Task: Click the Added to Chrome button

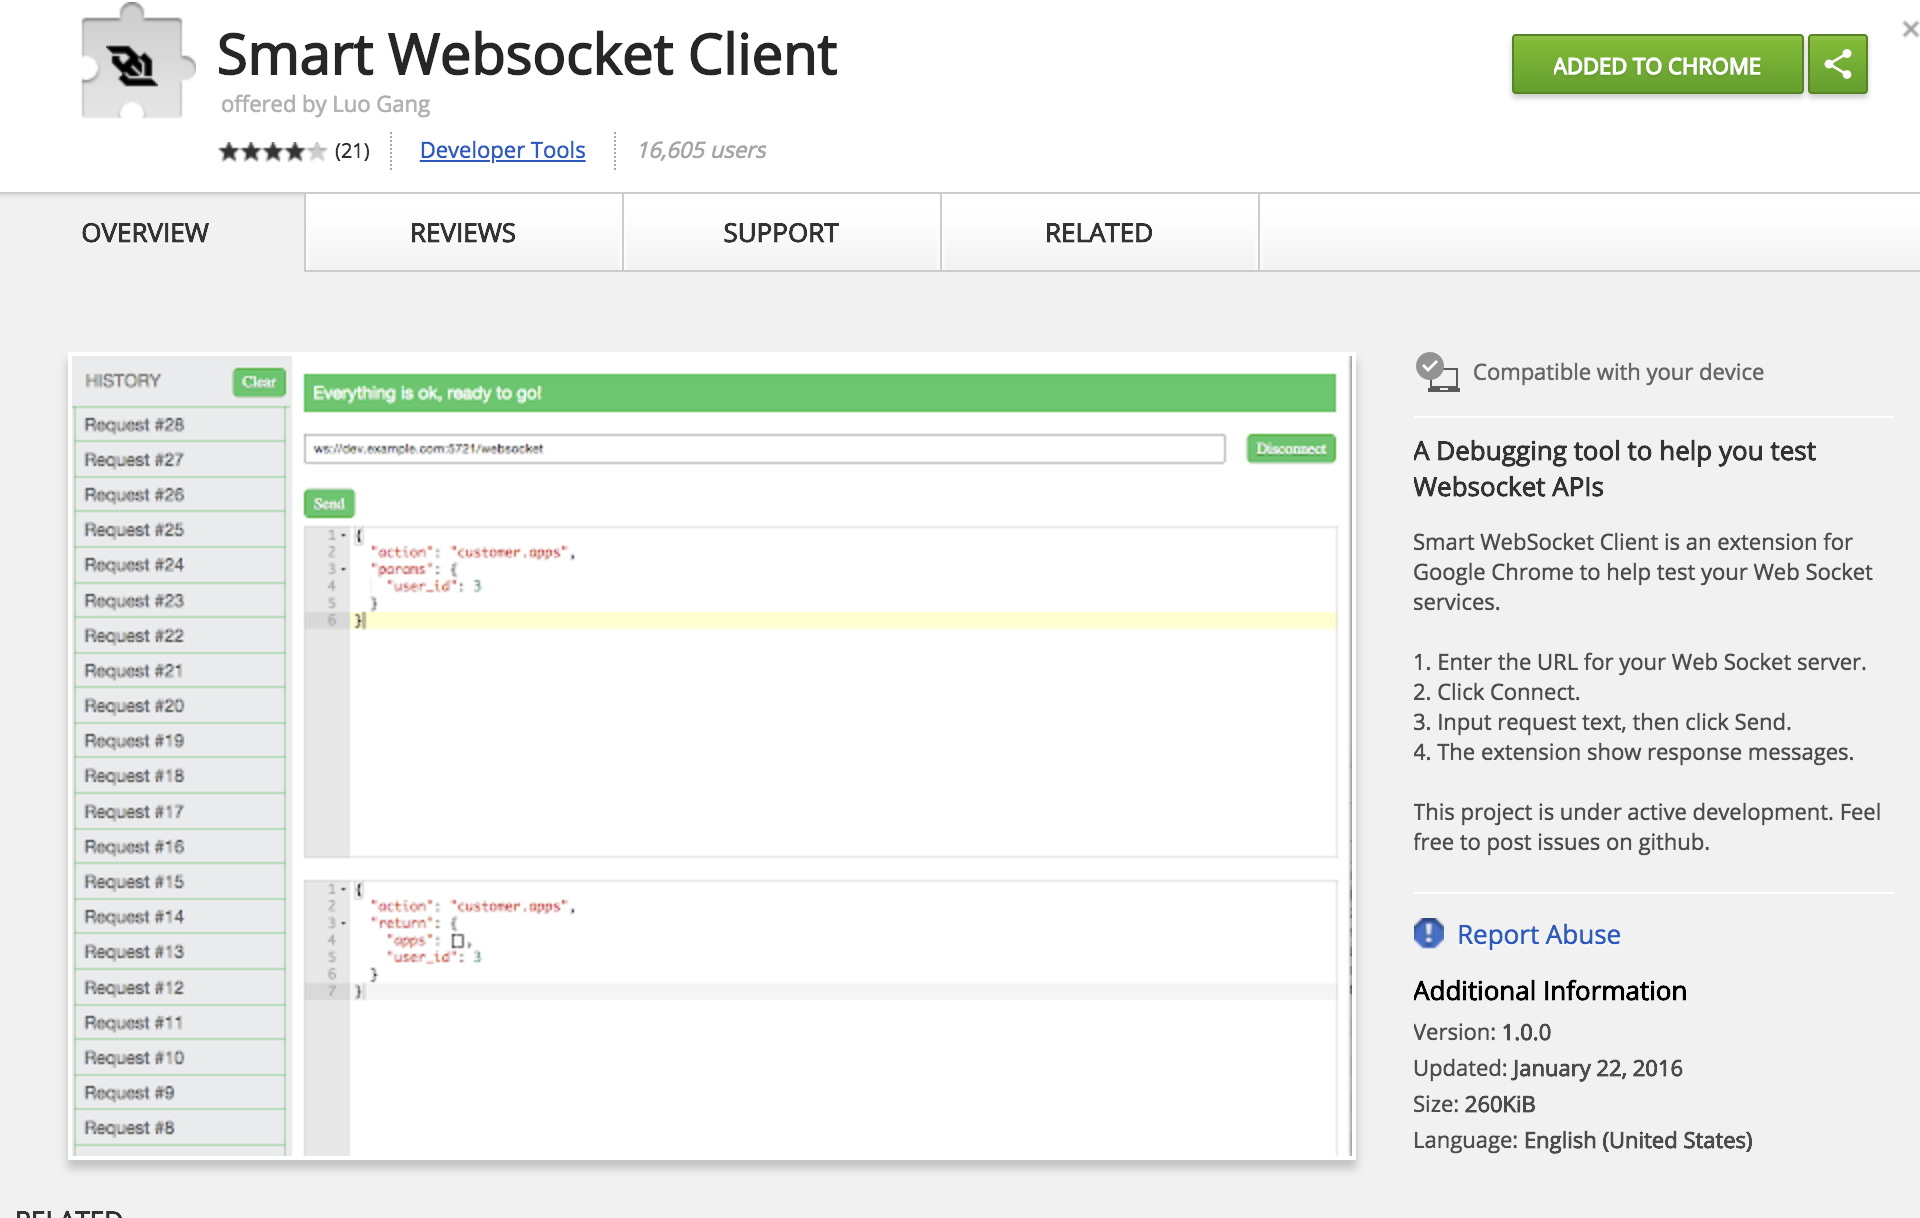Action: click(x=1656, y=65)
